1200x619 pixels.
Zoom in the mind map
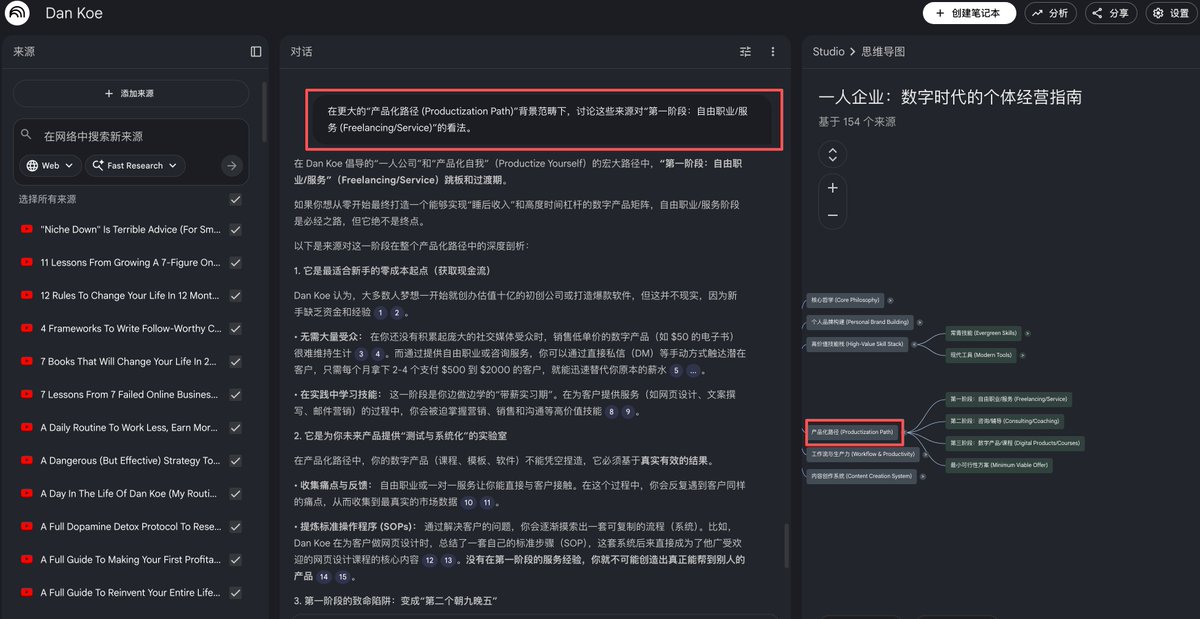tap(832, 187)
